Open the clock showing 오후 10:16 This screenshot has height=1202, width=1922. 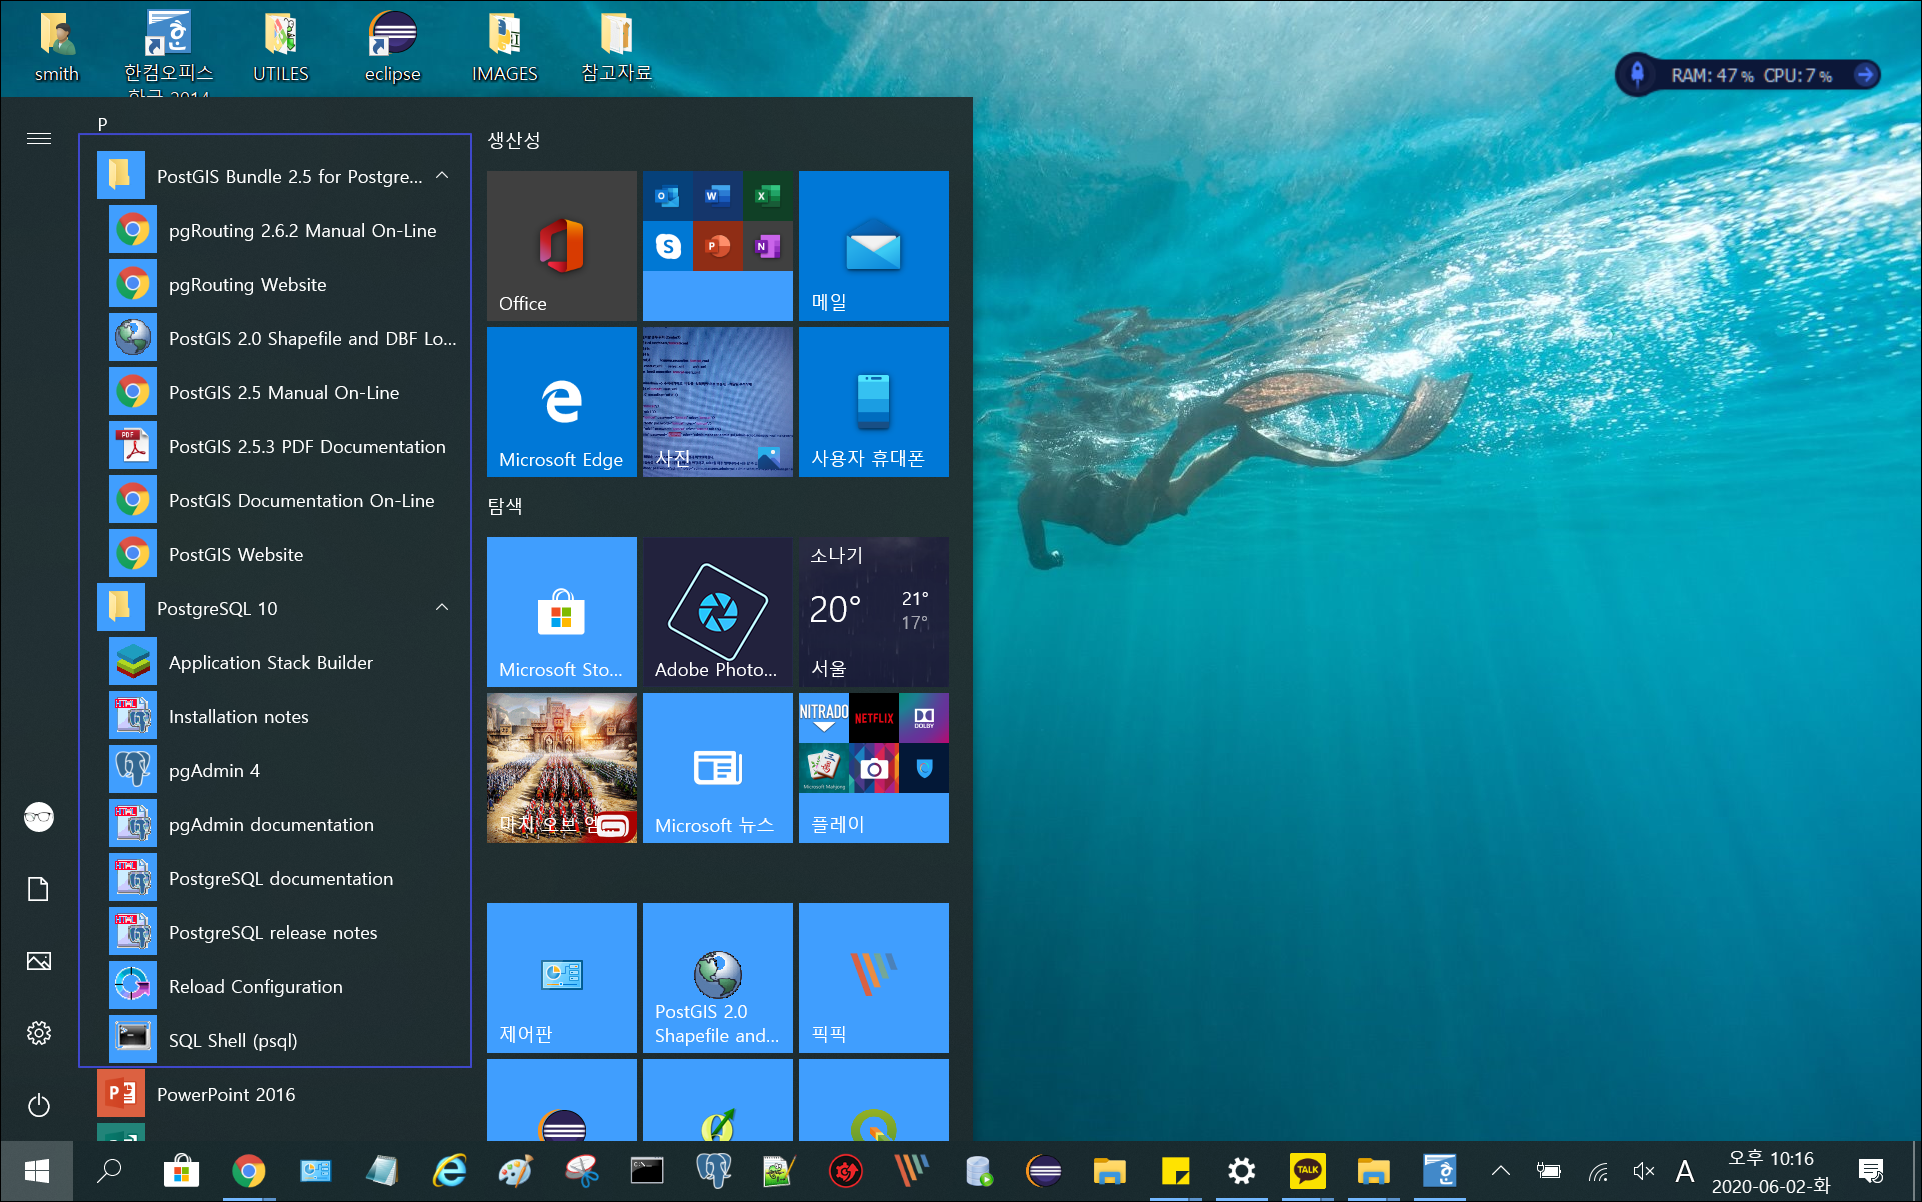point(1770,1171)
